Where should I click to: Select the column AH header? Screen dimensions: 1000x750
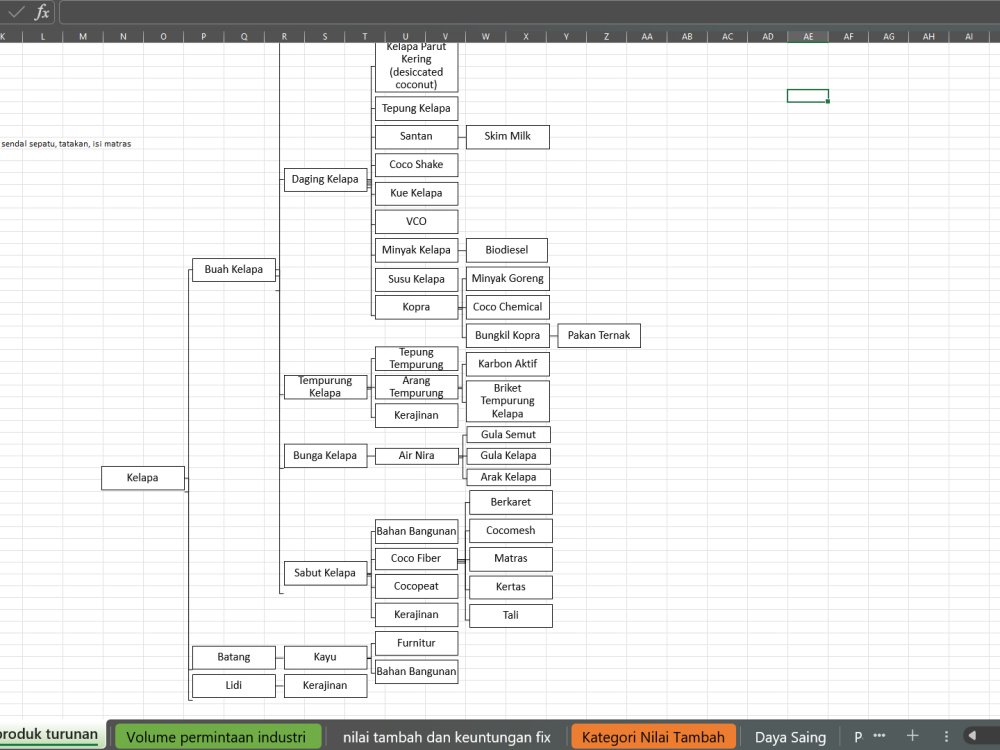point(929,36)
